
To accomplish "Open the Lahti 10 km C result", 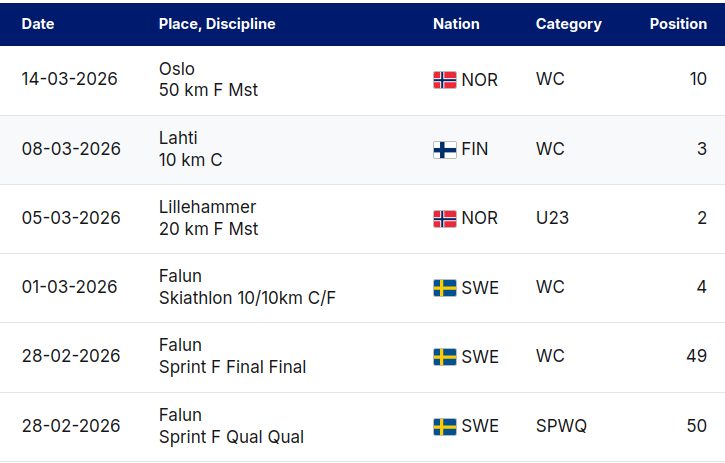I will 191,149.
